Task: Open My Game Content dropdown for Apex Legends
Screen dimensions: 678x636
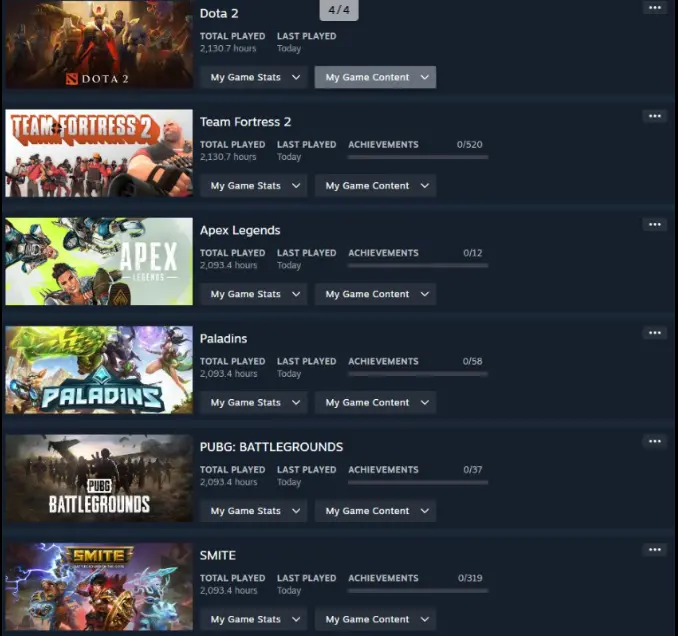Action: [x=375, y=294]
